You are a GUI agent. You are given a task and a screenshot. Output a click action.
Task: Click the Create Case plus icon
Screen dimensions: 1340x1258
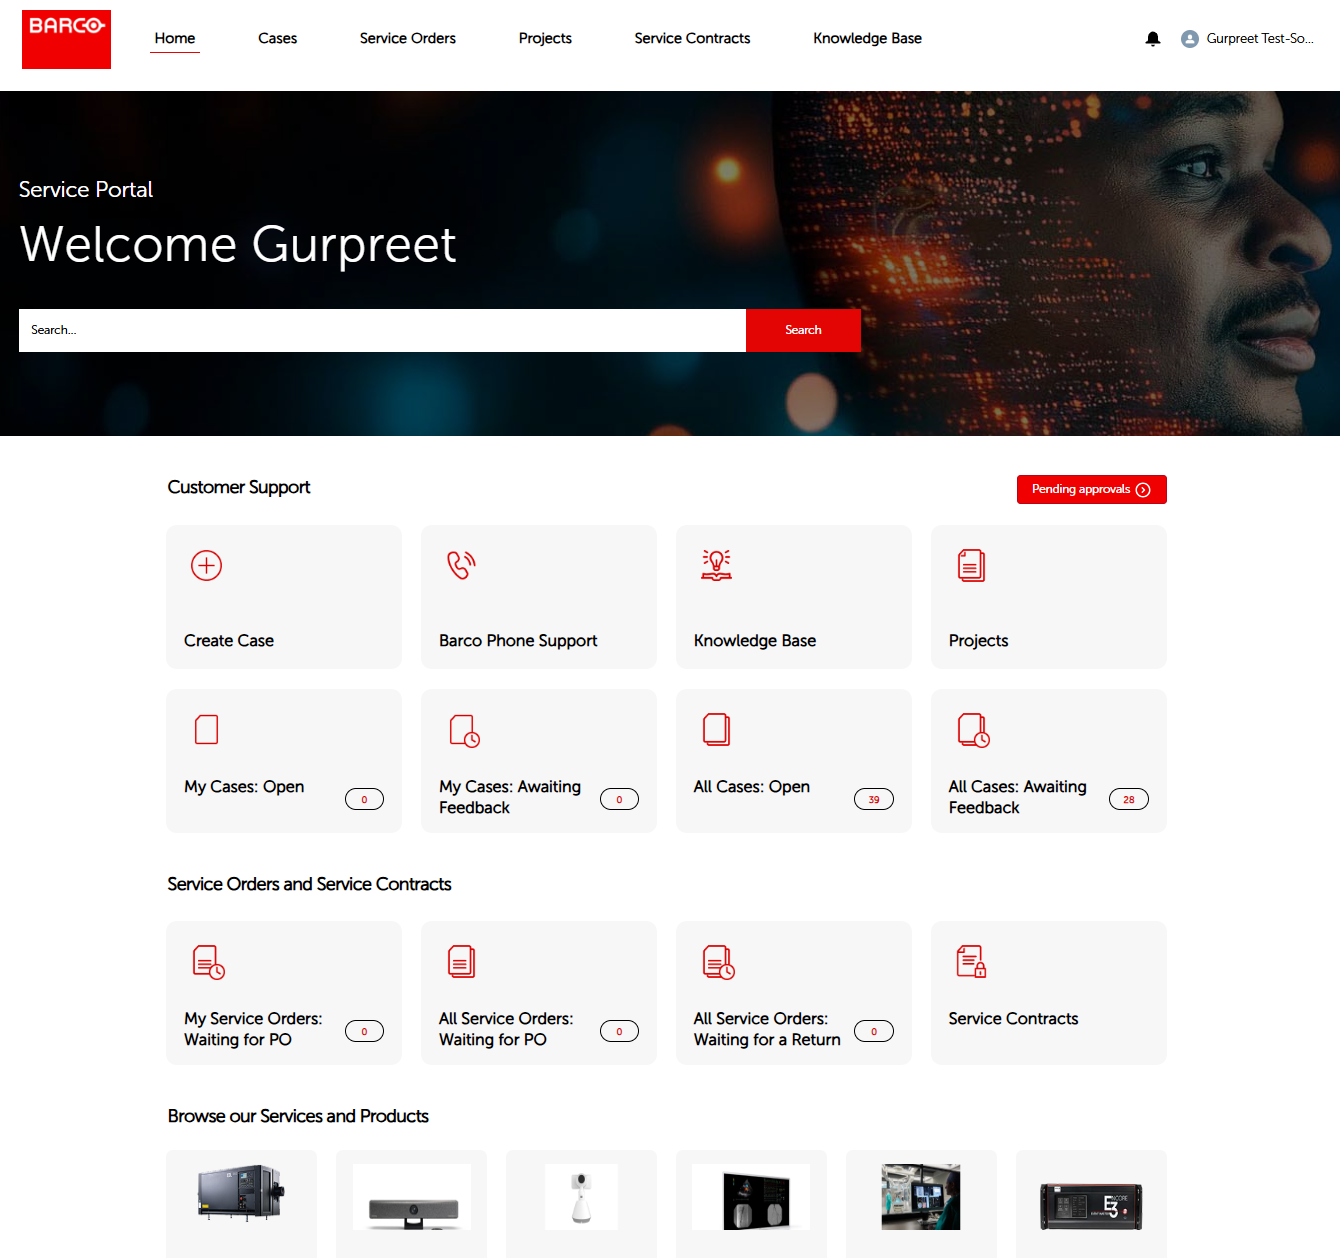(206, 566)
